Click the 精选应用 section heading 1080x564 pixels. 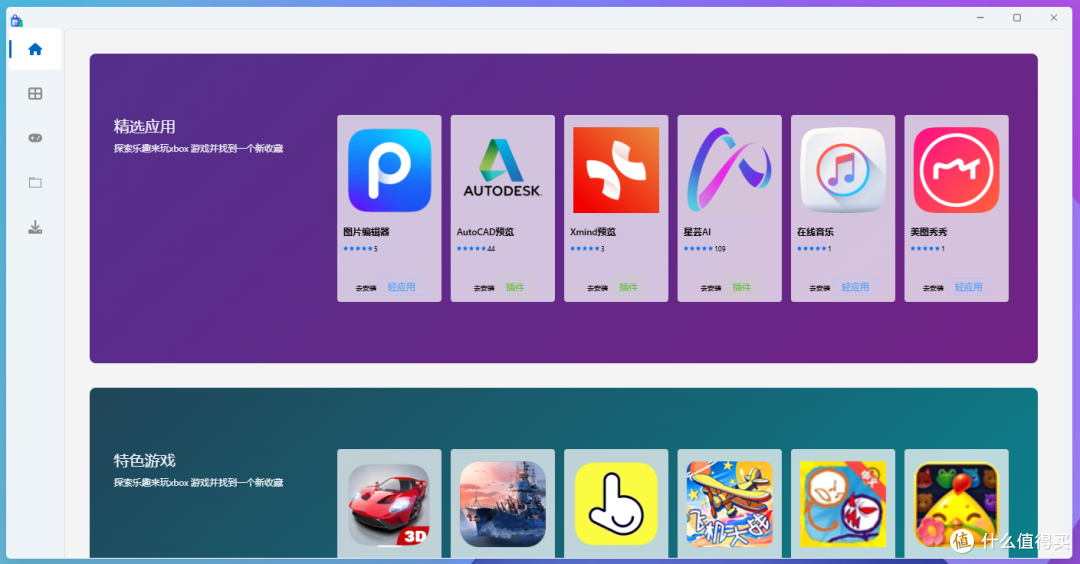[x=145, y=126]
